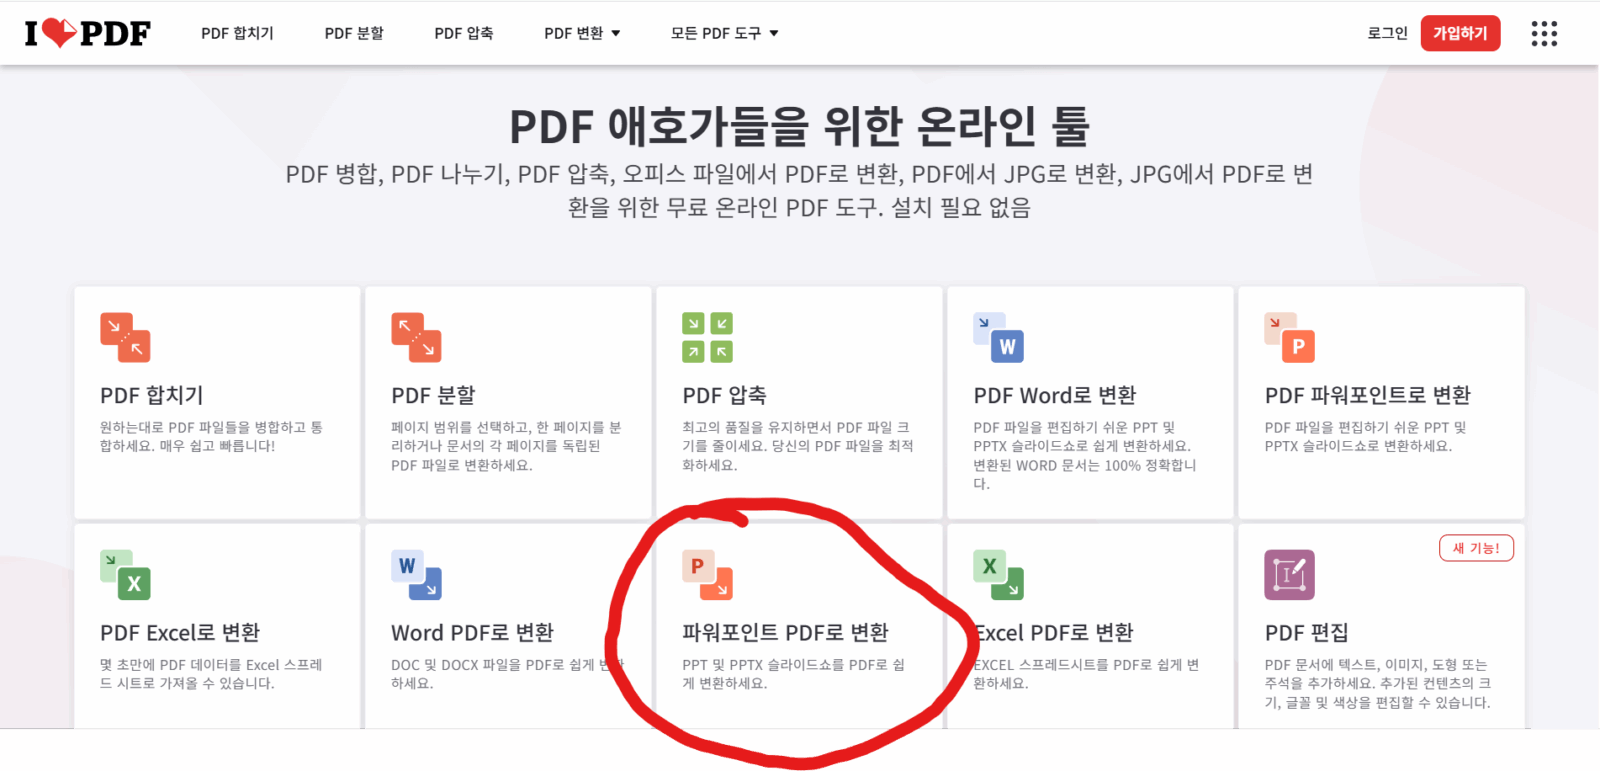Open the PDF 파워포인트로 변환 card title

pos(1367,395)
